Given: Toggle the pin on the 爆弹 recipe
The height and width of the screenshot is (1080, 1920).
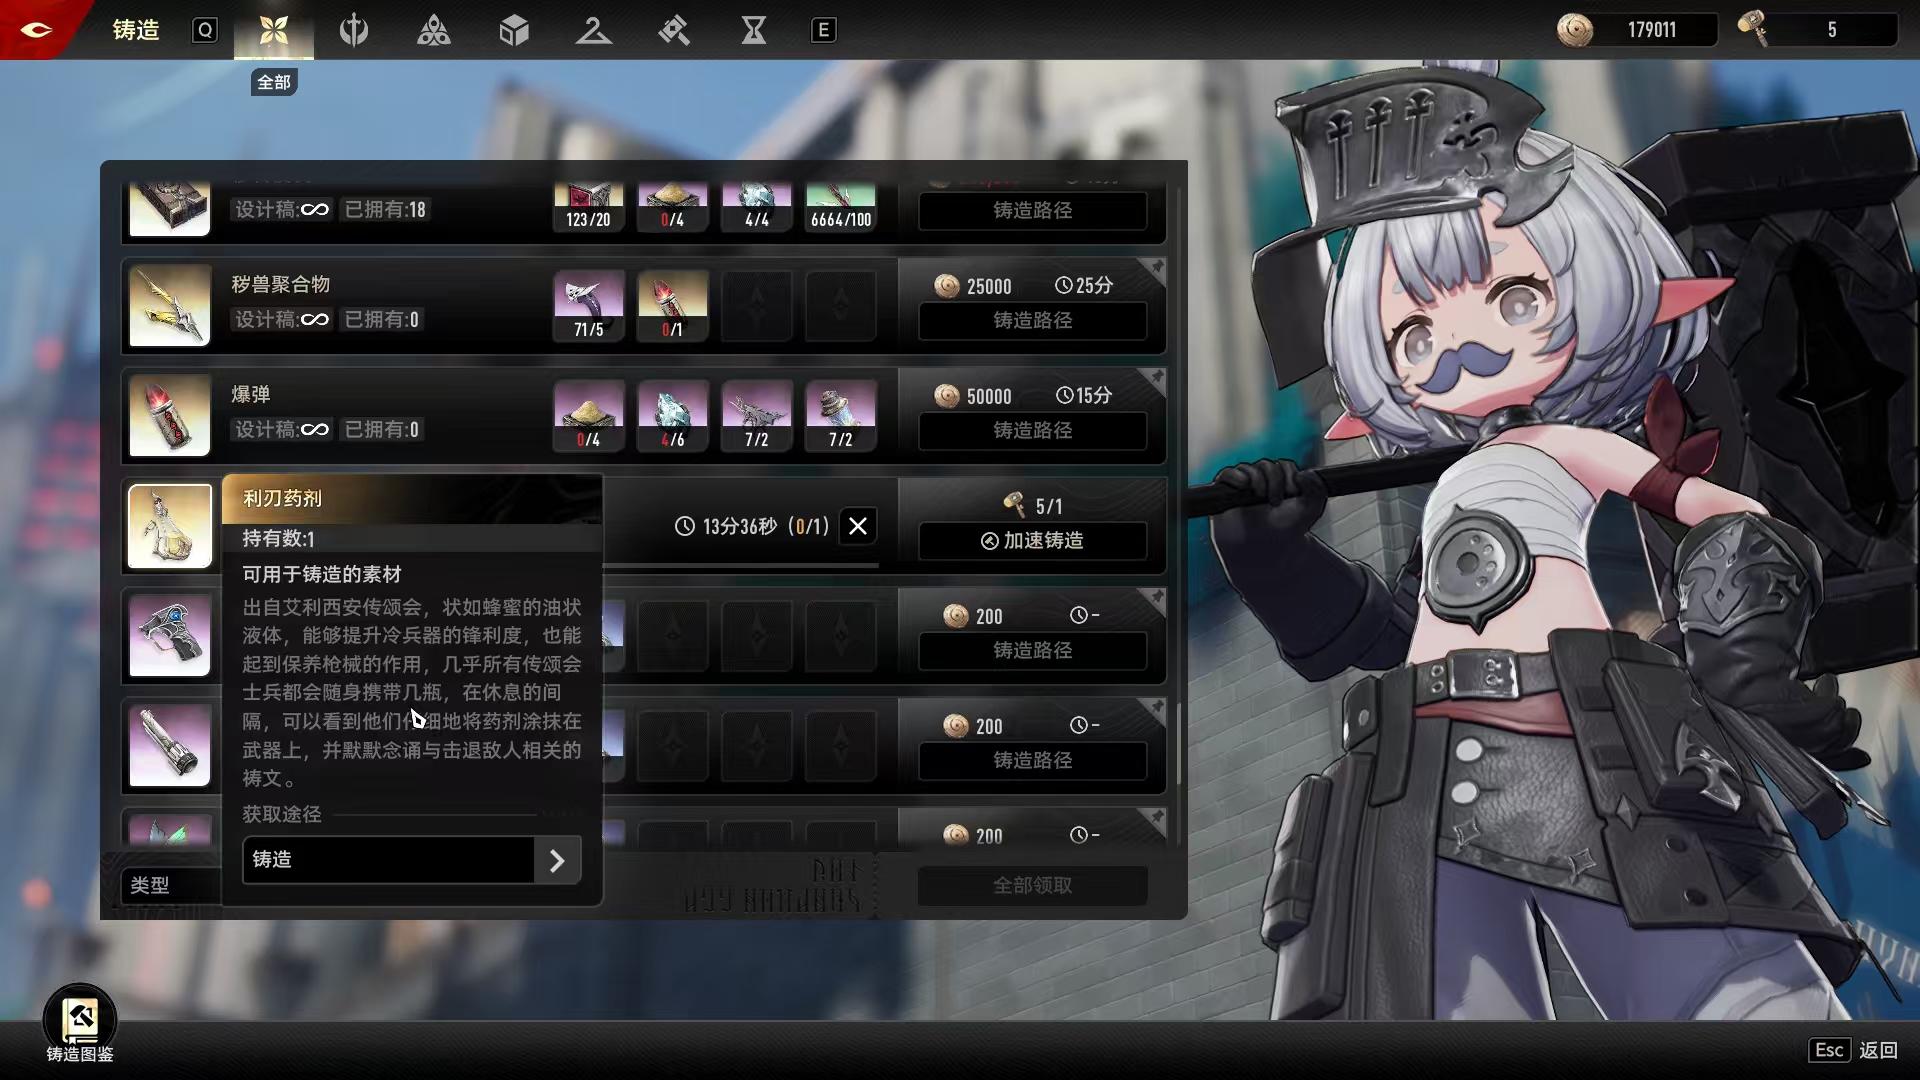Looking at the screenshot, I should click(1156, 377).
